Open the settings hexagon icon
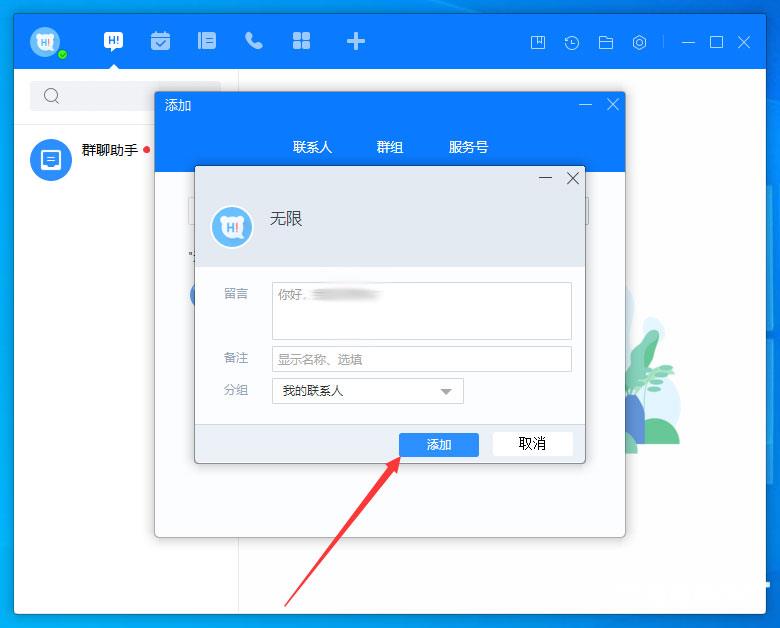 click(x=639, y=42)
